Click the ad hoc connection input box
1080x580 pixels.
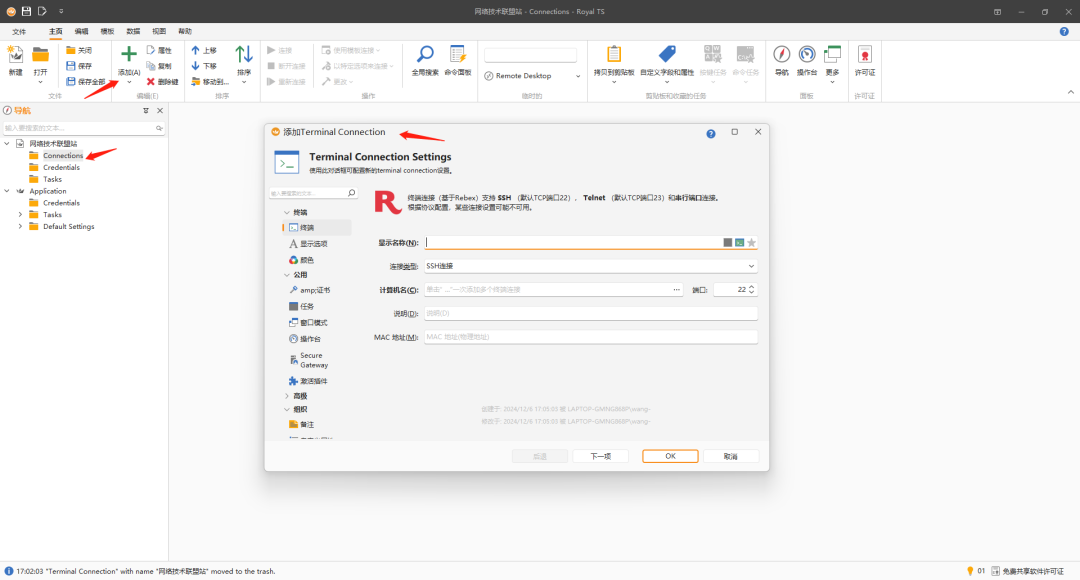(x=530, y=55)
